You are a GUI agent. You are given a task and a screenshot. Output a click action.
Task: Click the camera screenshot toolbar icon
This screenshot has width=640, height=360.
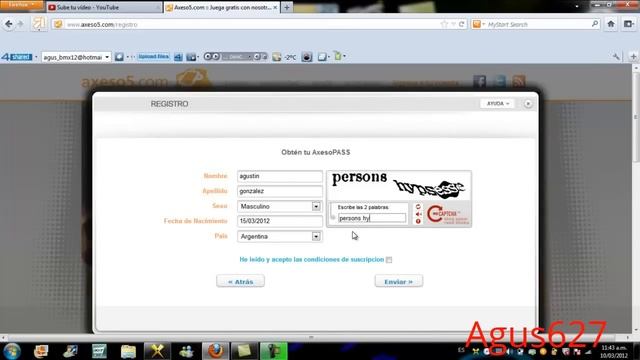tap(307, 57)
